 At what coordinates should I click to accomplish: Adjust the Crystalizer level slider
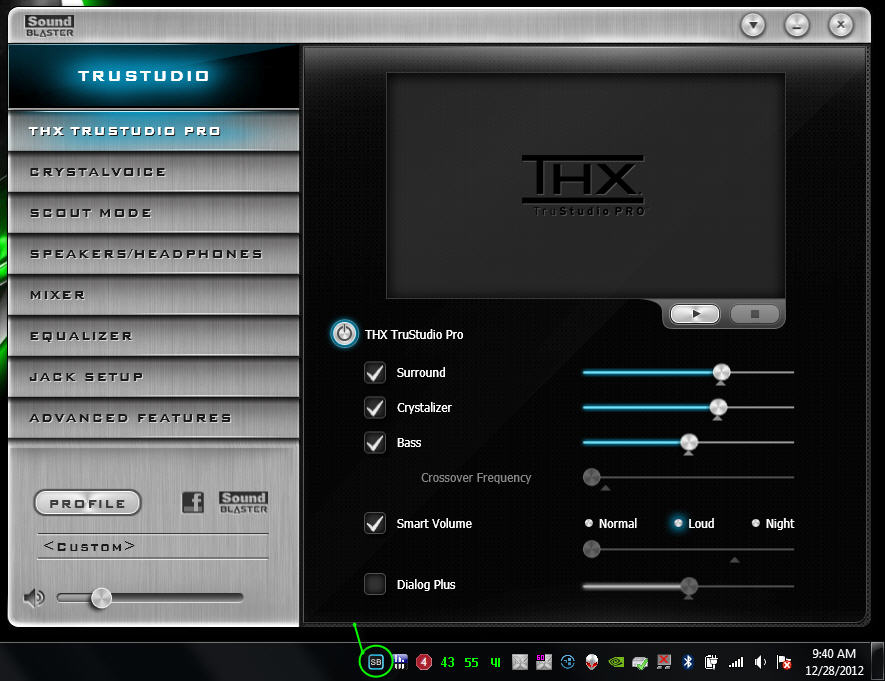pos(718,407)
